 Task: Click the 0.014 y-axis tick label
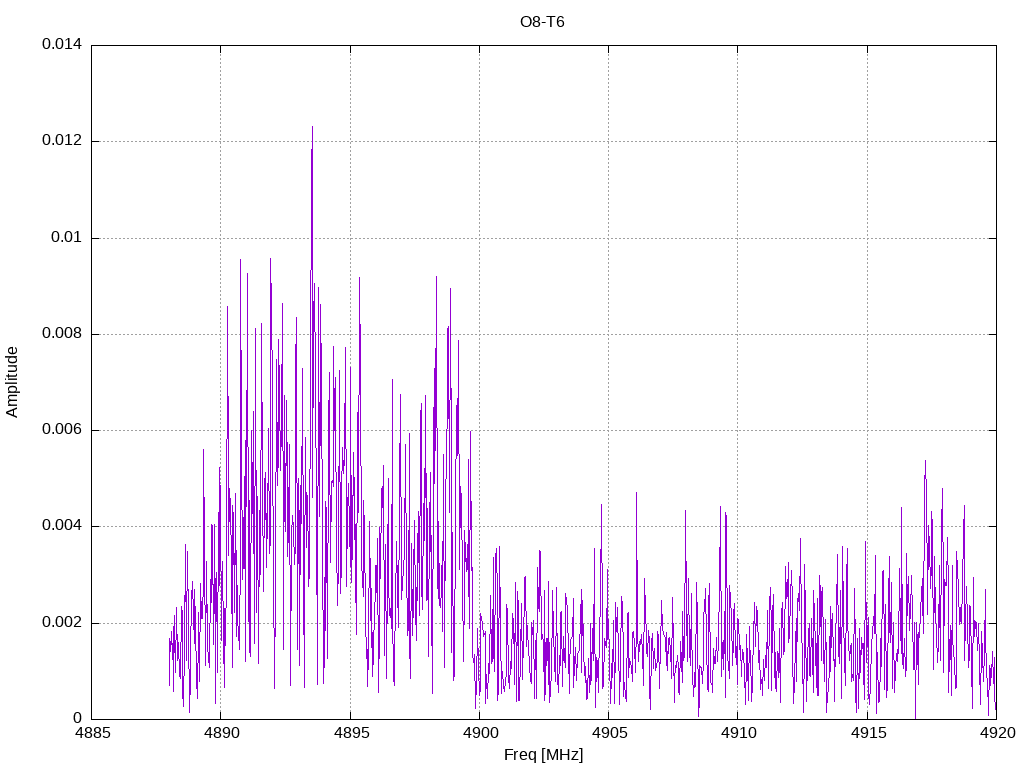tap(61, 45)
